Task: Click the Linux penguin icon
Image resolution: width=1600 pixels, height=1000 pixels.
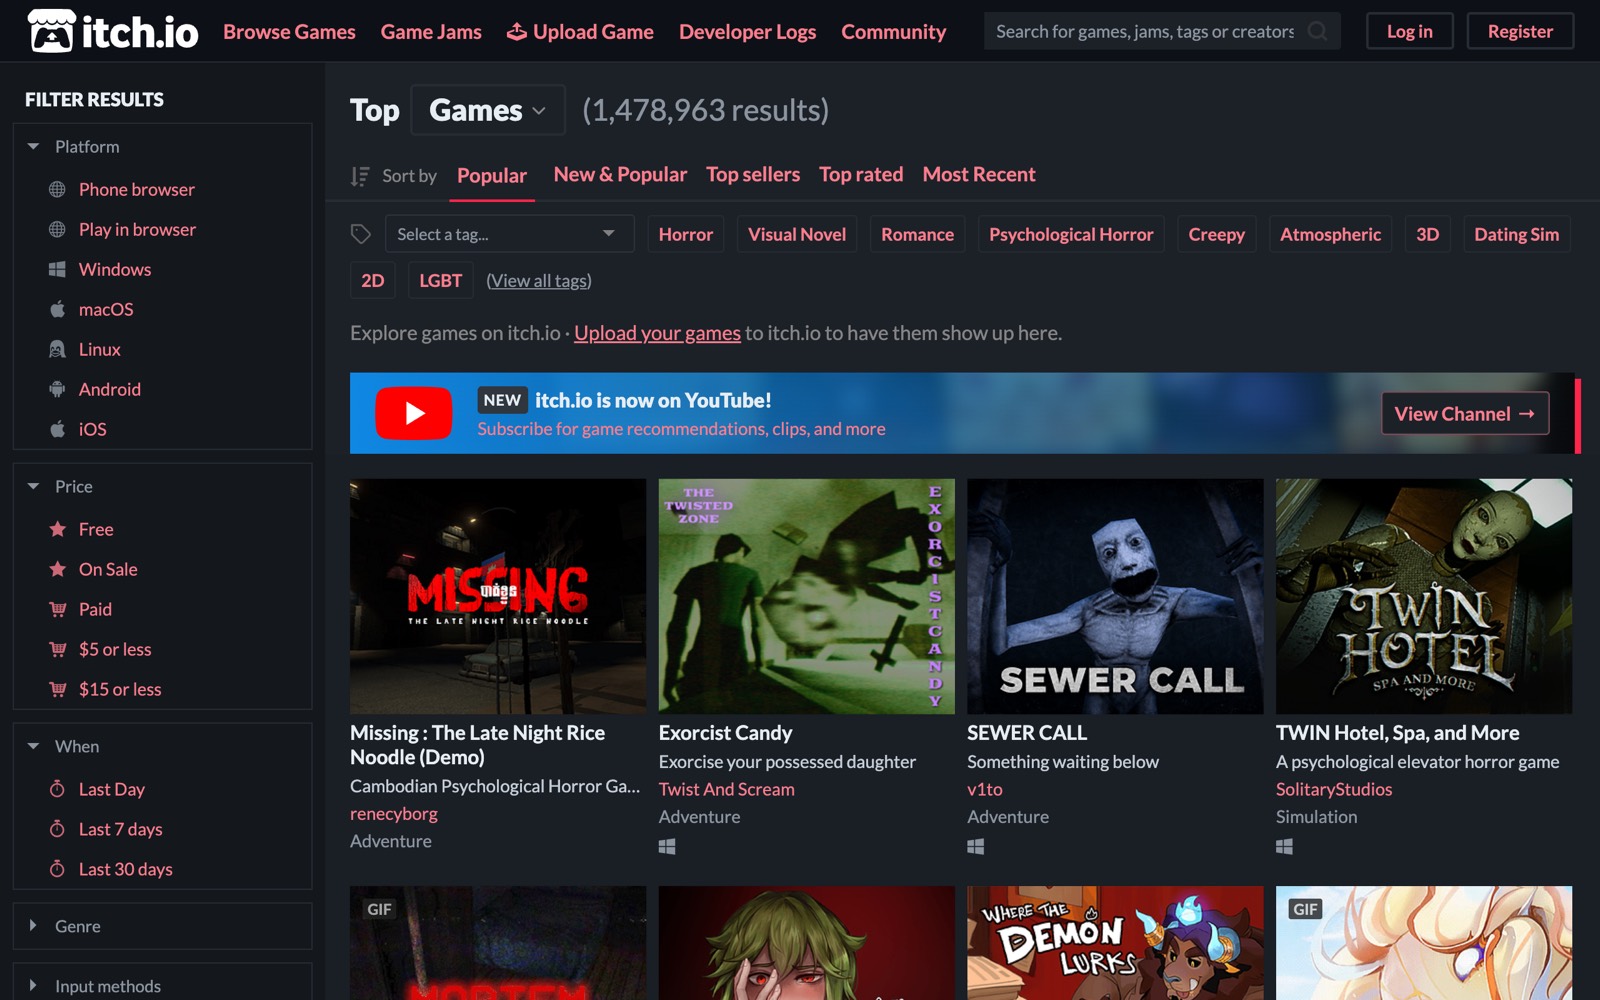Action: pos(57,349)
